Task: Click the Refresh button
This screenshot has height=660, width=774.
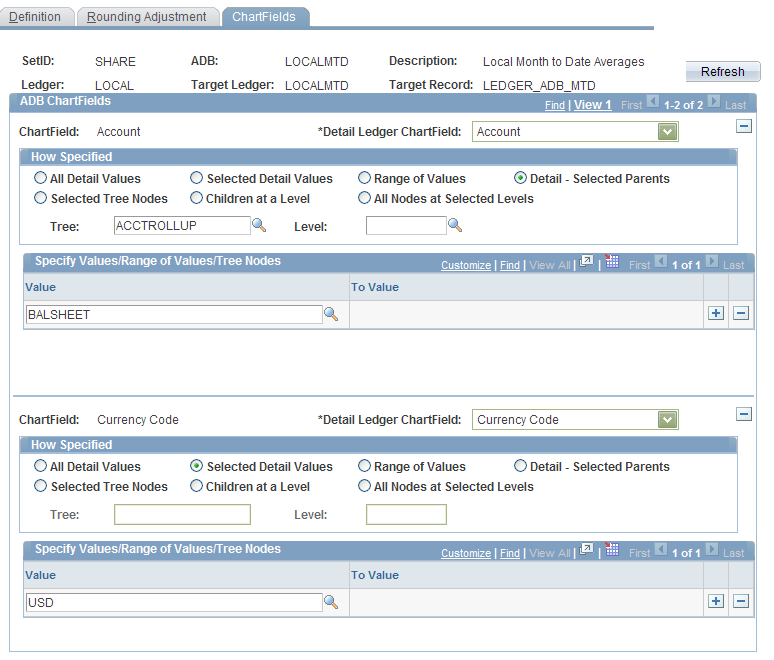Action: pyautogui.click(x=723, y=72)
